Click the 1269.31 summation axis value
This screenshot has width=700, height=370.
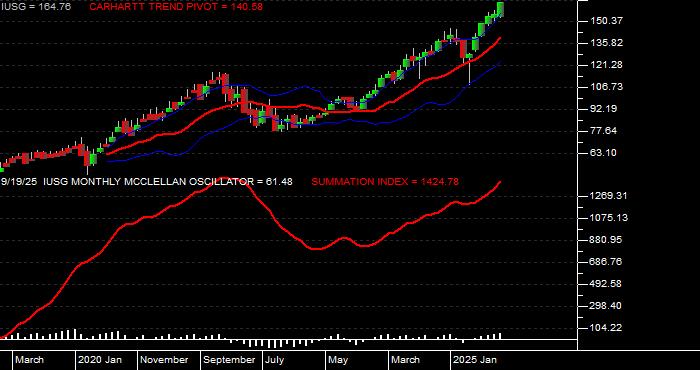[608, 196]
